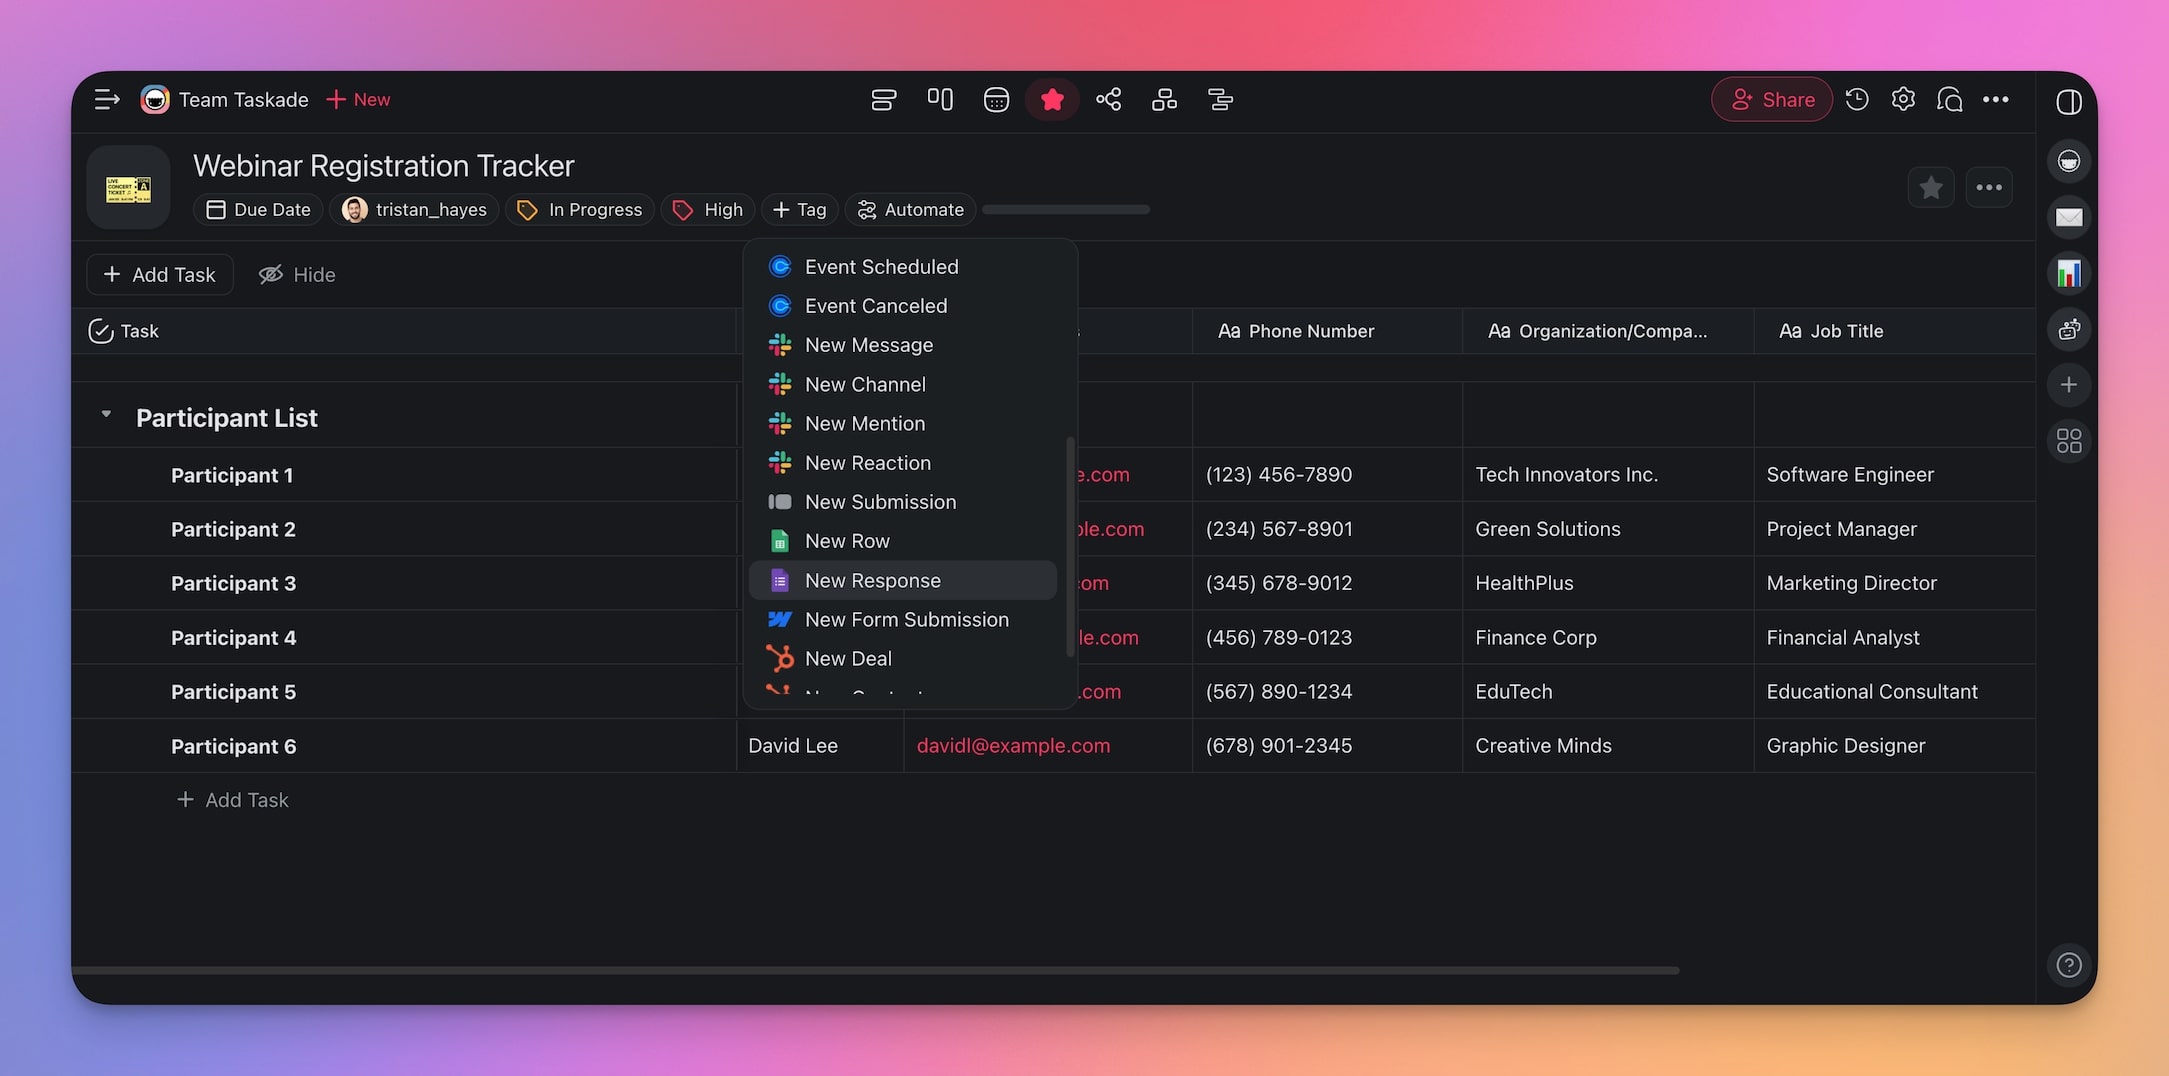
Task: Collapse the Participant List section
Action: pyautogui.click(x=106, y=415)
